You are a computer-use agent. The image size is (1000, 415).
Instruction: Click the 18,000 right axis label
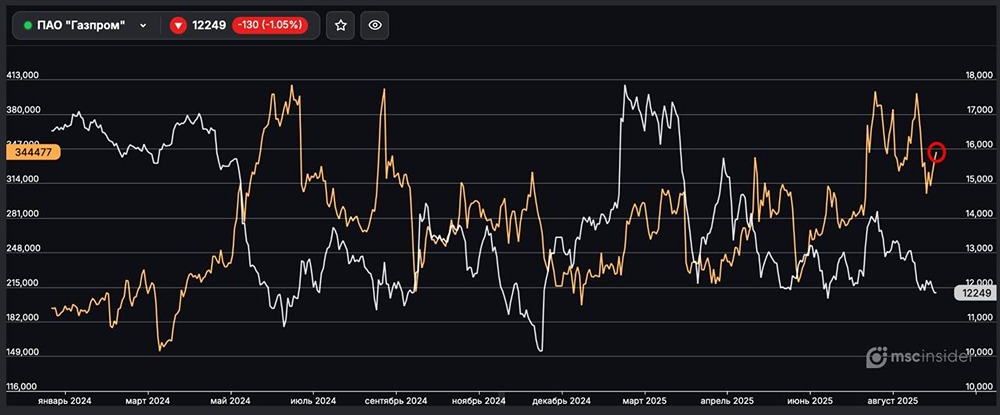pos(976,75)
